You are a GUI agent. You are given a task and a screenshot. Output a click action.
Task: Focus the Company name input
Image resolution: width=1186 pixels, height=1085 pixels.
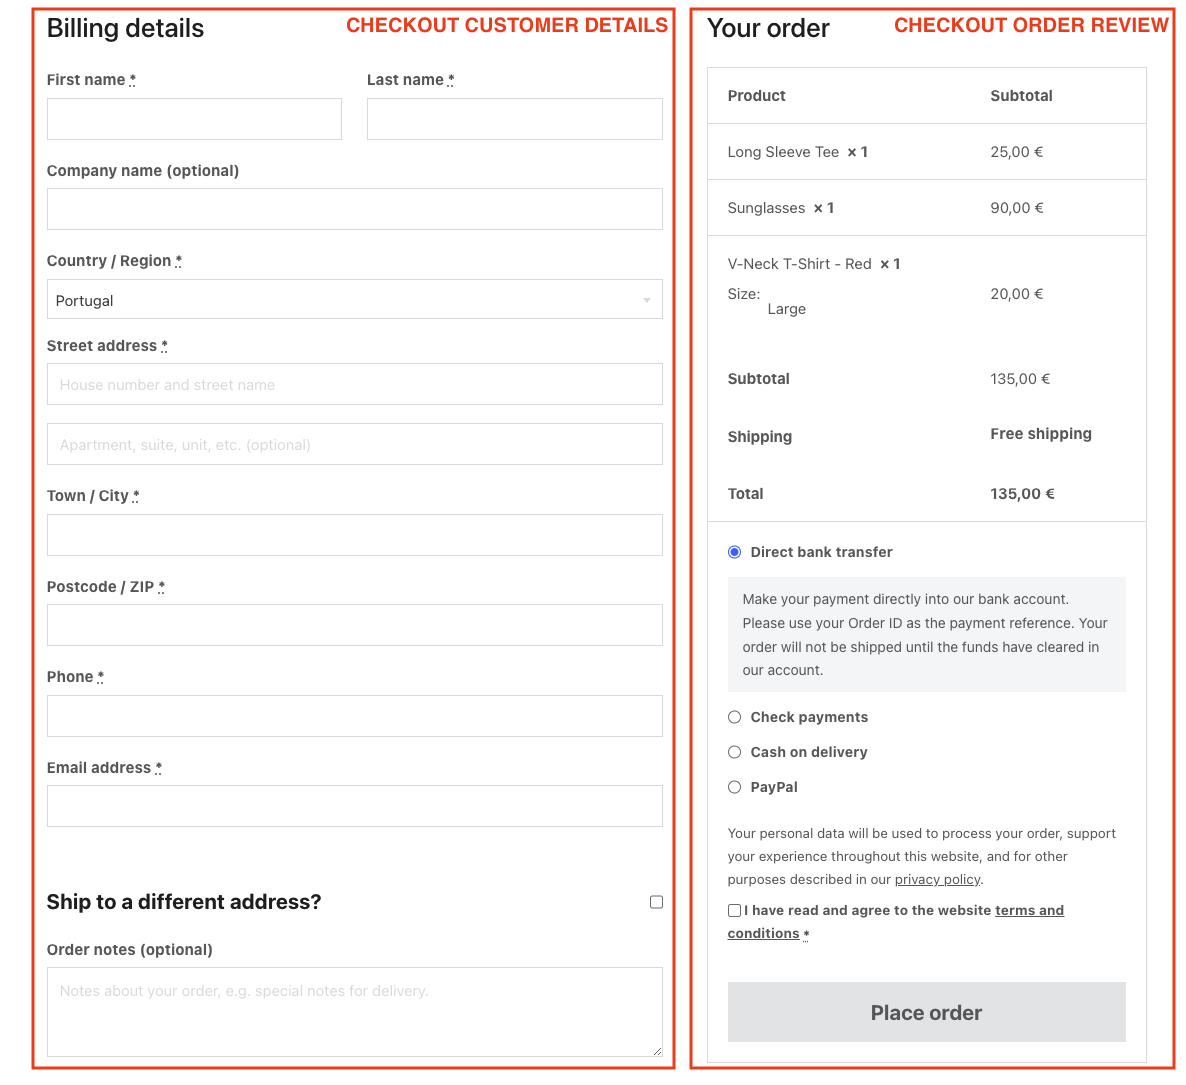354,209
